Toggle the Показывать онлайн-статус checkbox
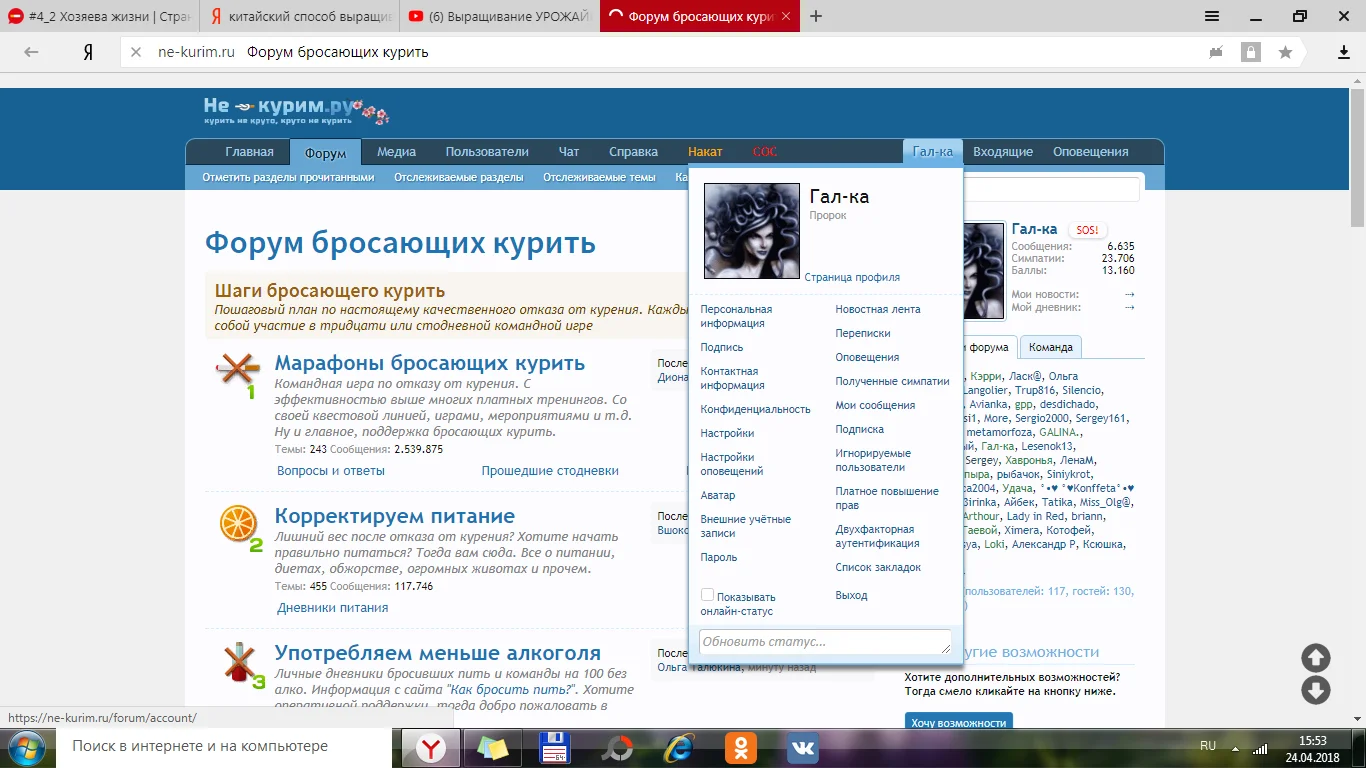Screen dimensions: 1366x768 pos(708,595)
